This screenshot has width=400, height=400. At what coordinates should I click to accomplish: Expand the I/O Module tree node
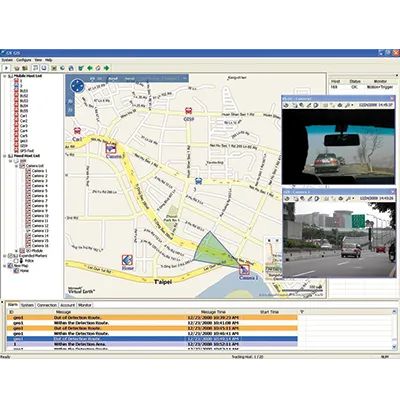point(16,251)
